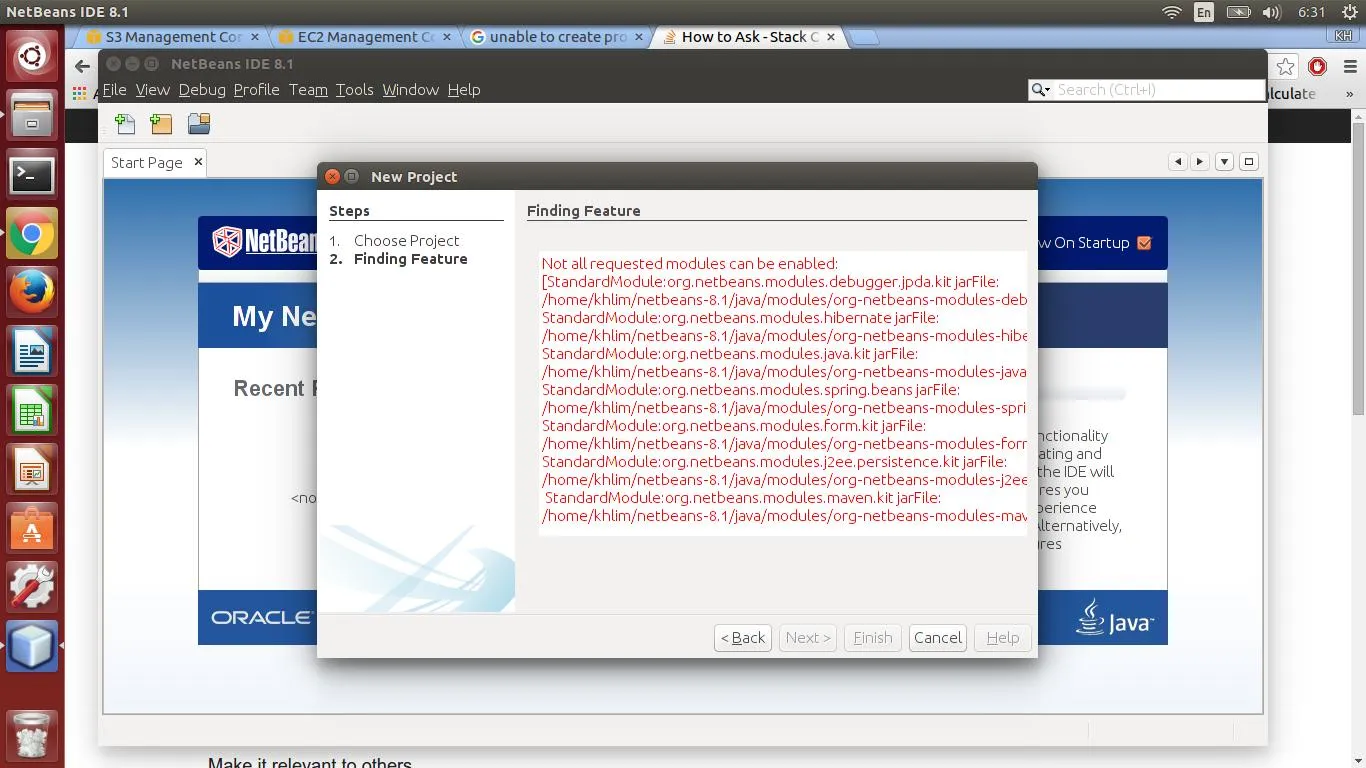Click the Chrome back arrow
Image resolution: width=1366 pixels, height=768 pixels.
(82, 66)
